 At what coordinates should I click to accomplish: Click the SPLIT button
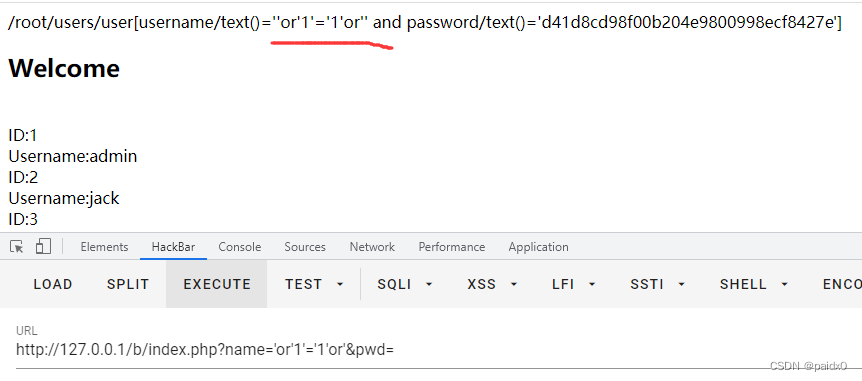(128, 284)
